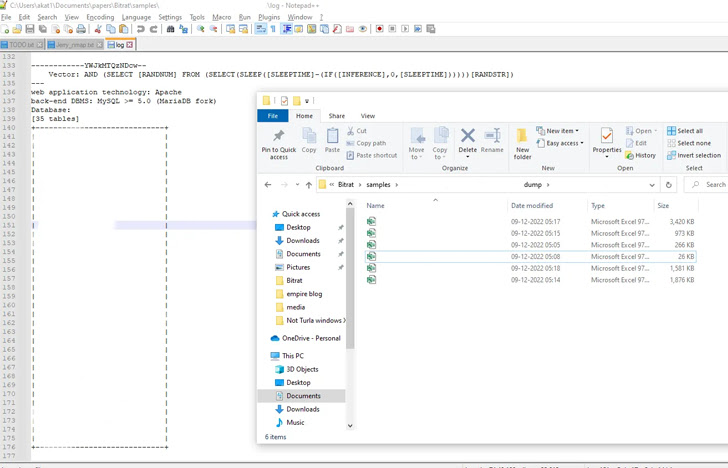Click Select all in the ribbon
The height and width of the screenshot is (468, 728).
tap(689, 131)
